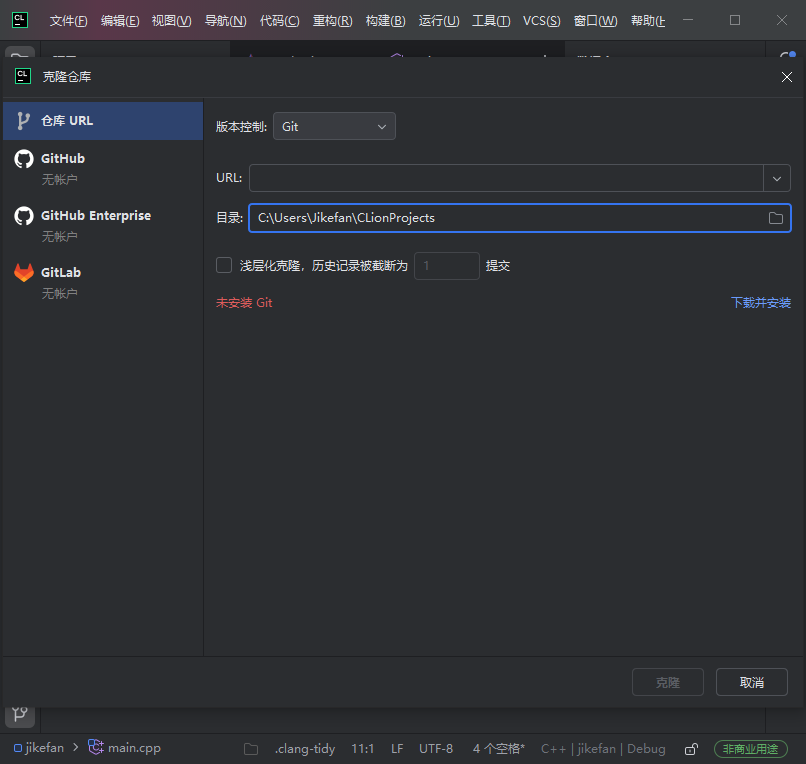
Task: Open the Git tool window icon at bottom left
Action: pos(20,714)
